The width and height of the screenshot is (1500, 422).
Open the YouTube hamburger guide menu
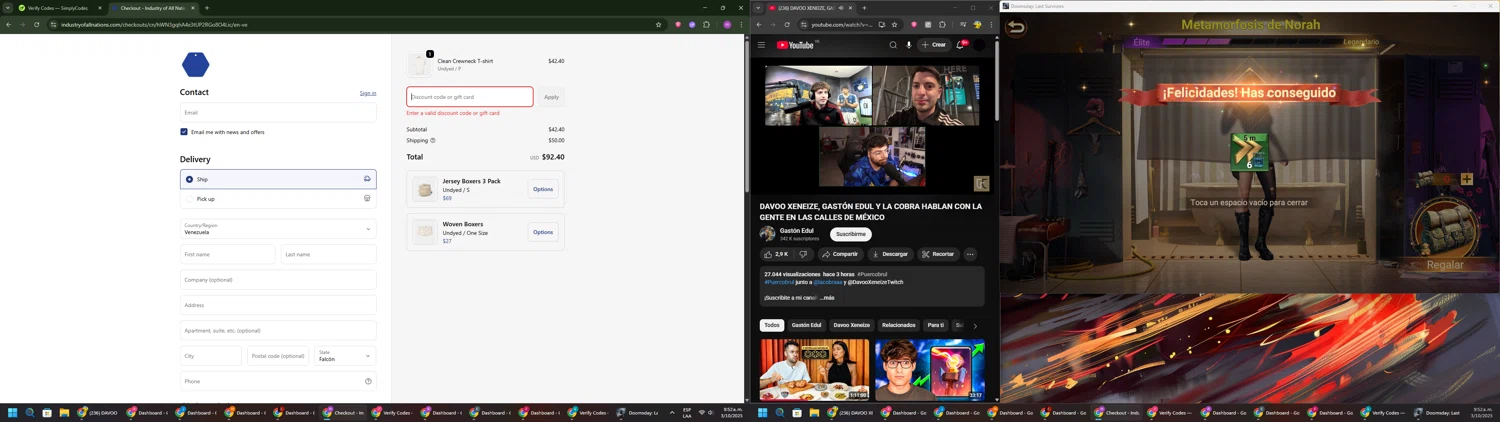(761, 45)
